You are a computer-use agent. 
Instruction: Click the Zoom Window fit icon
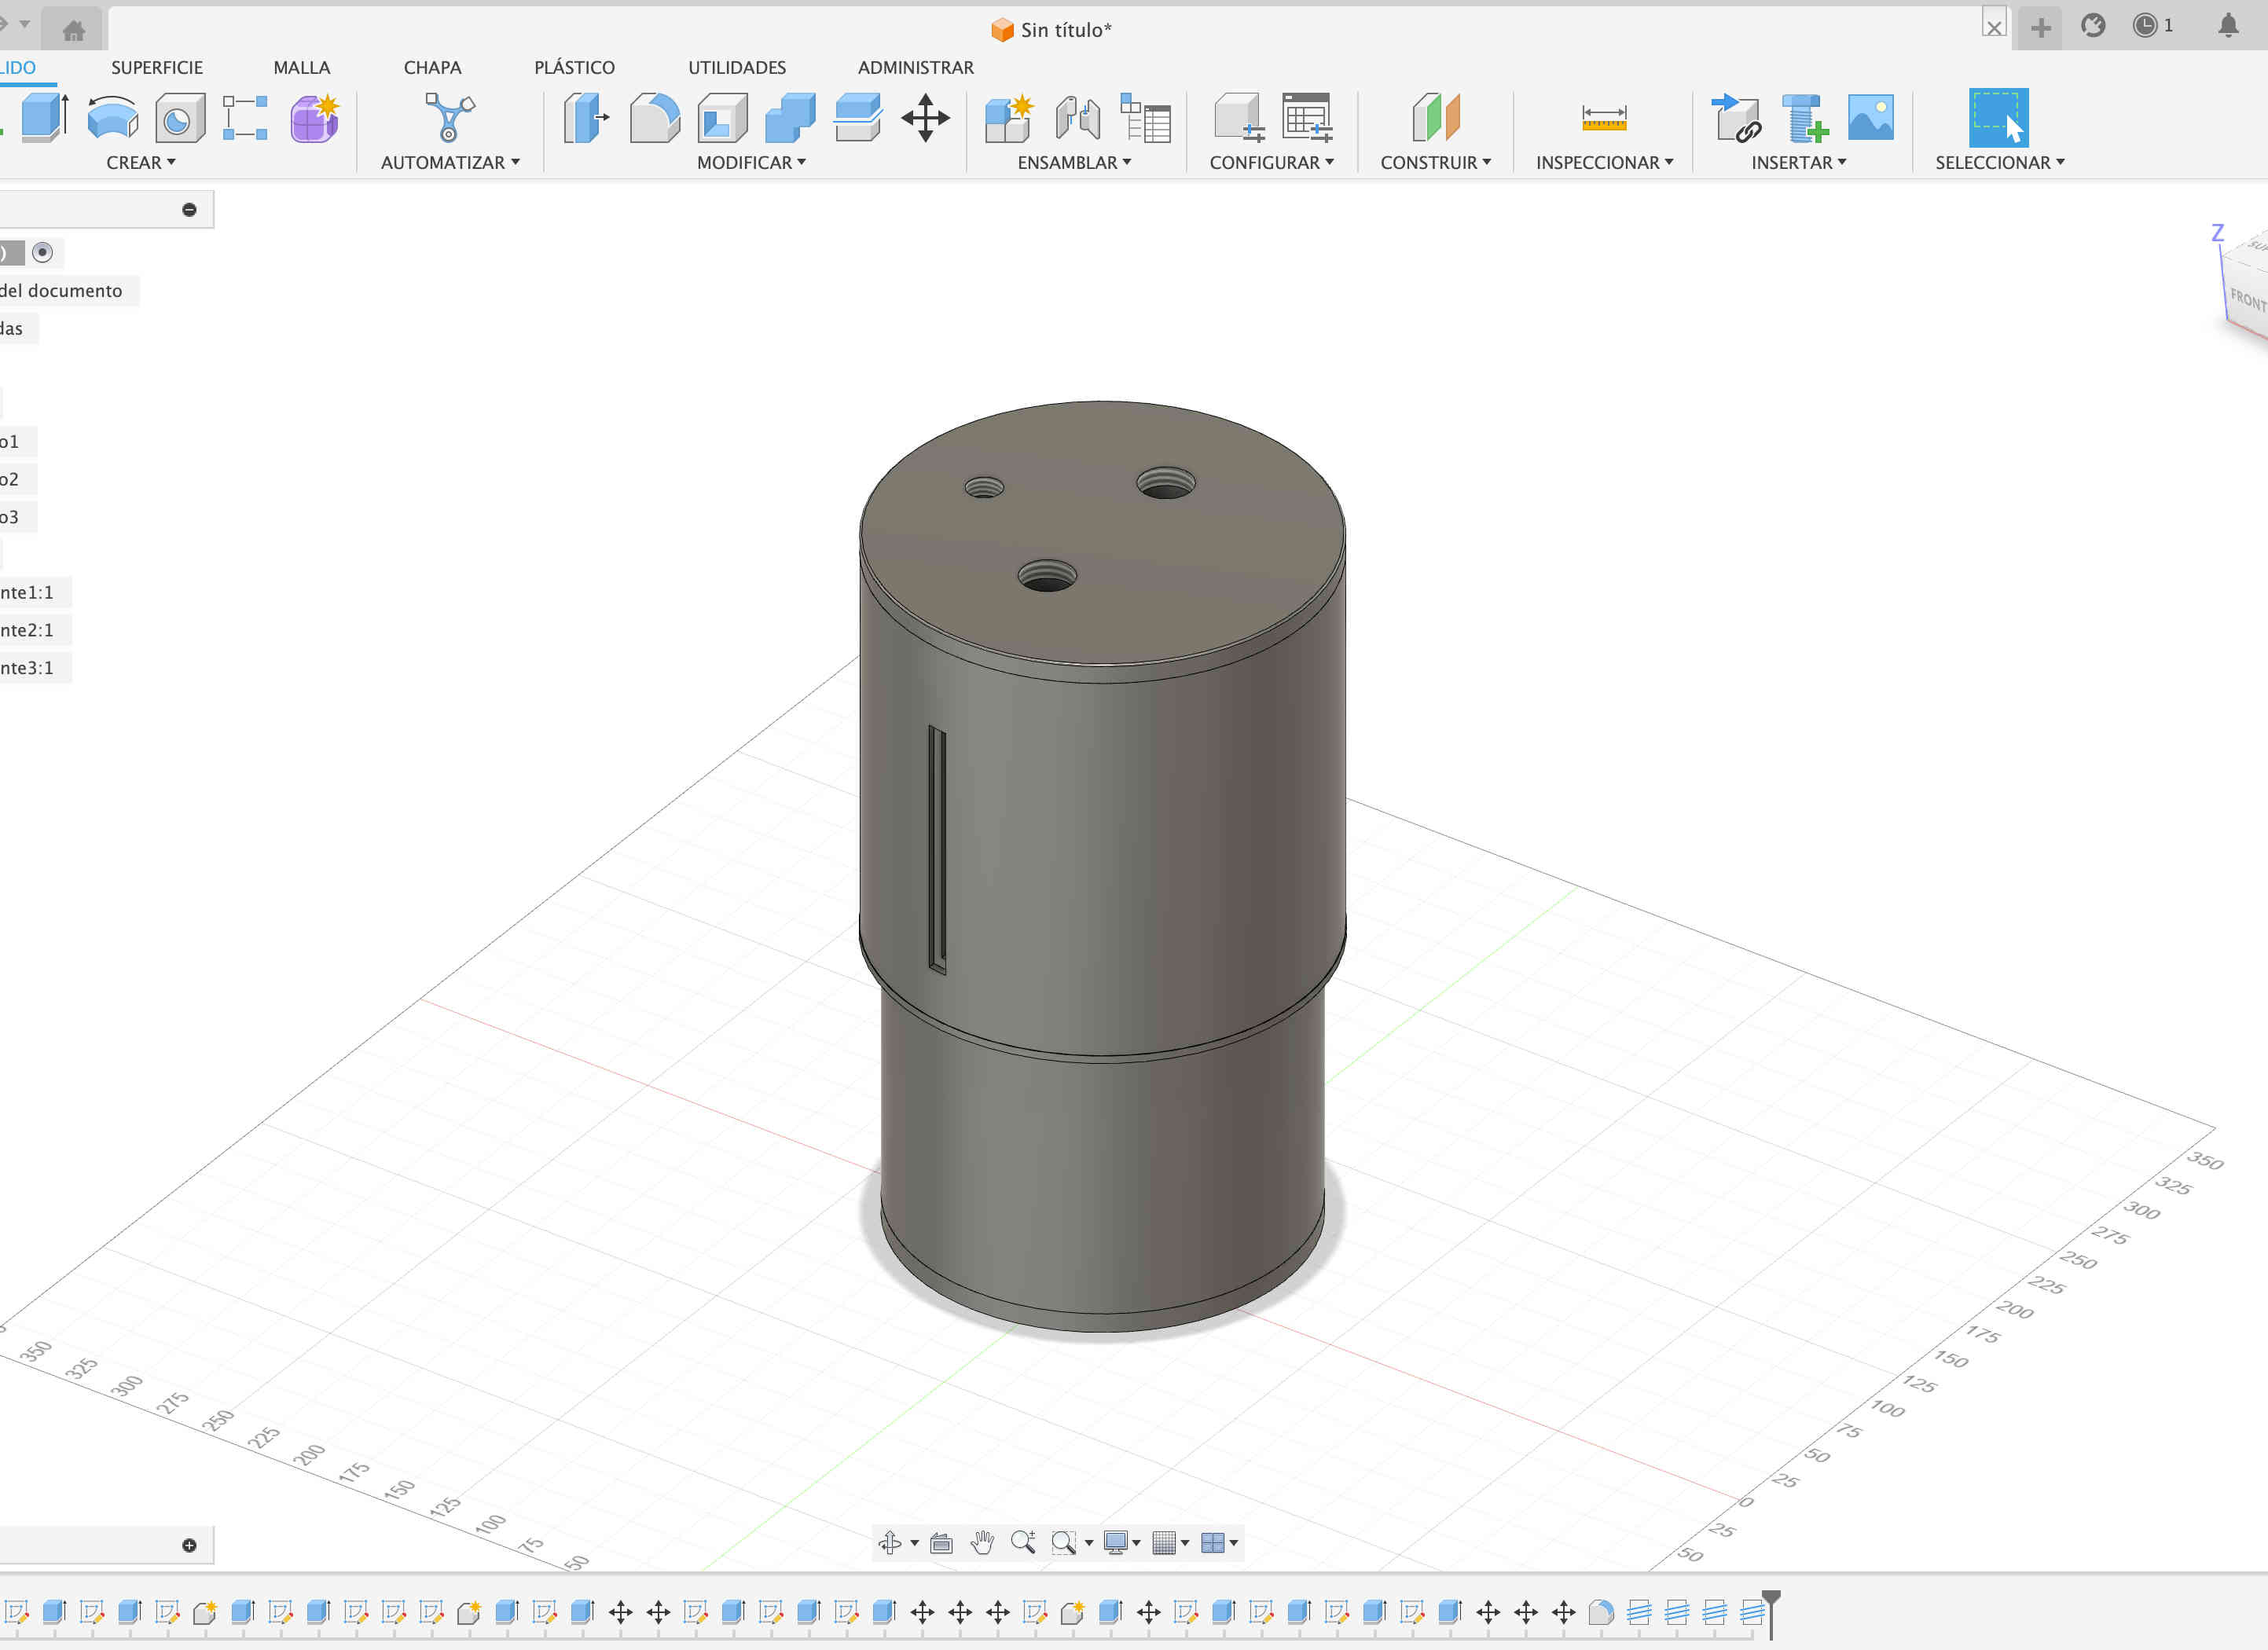1063,1543
